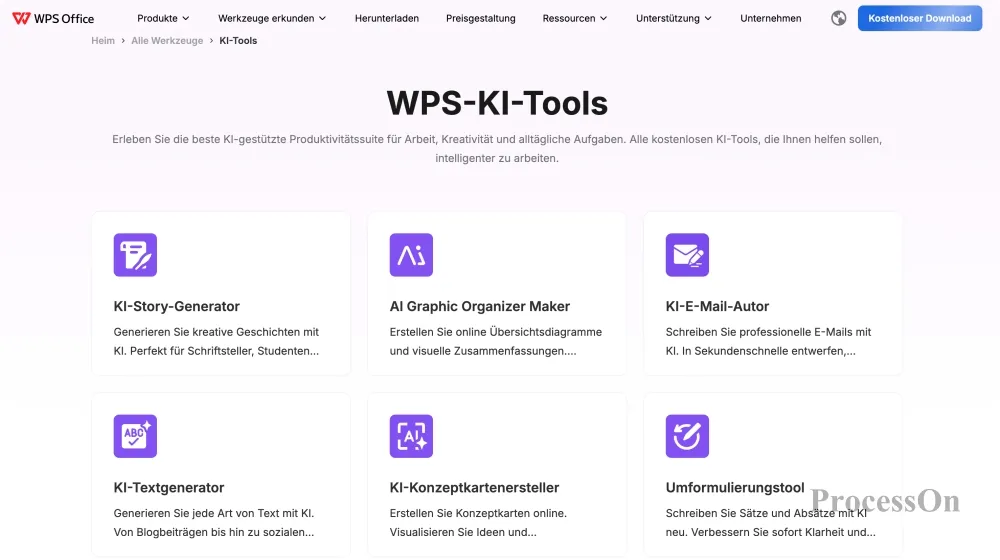The image size is (1000, 560).
Task: Open the Preisgestaltung page
Action: pyautogui.click(x=481, y=18)
